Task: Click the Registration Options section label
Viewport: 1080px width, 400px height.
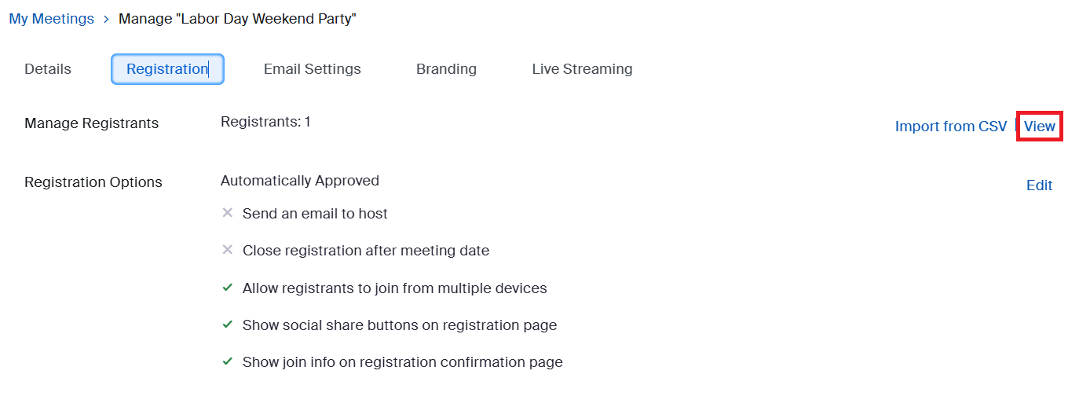Action: pos(93,182)
